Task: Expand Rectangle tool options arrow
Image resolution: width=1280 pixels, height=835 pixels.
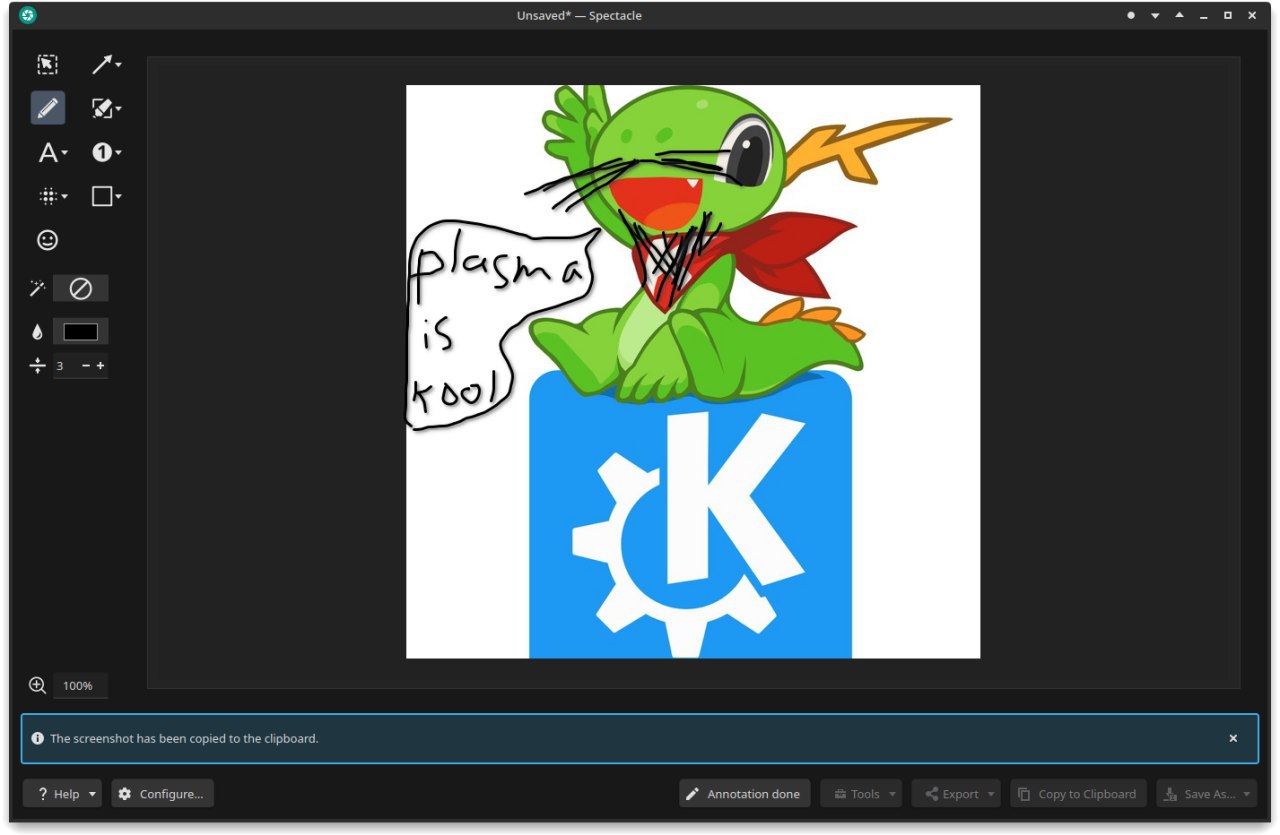Action: 119,197
